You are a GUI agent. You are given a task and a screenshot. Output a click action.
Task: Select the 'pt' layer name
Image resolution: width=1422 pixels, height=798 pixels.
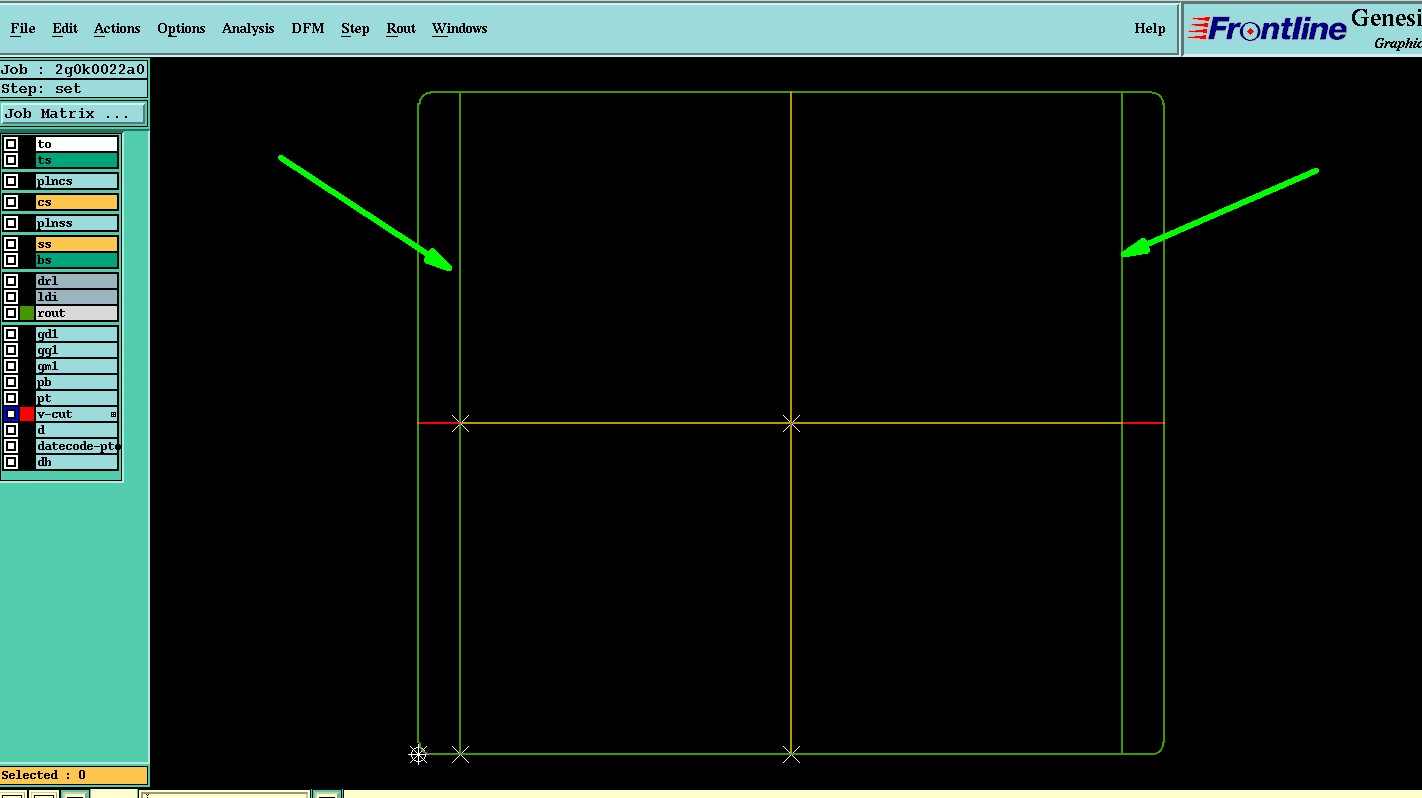77,398
